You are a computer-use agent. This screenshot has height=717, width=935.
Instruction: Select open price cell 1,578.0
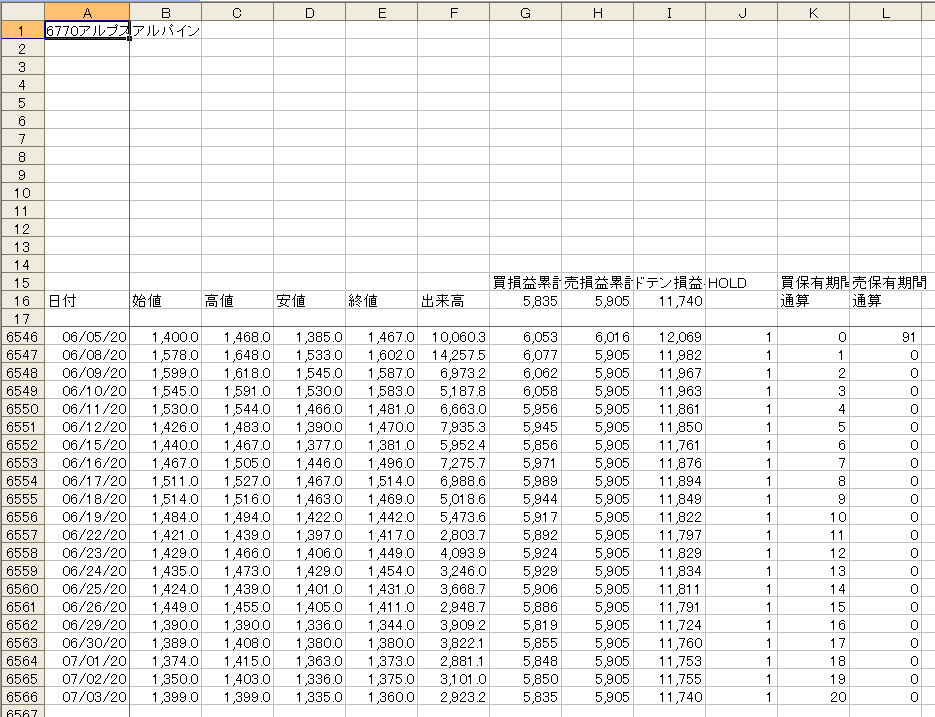[165, 355]
